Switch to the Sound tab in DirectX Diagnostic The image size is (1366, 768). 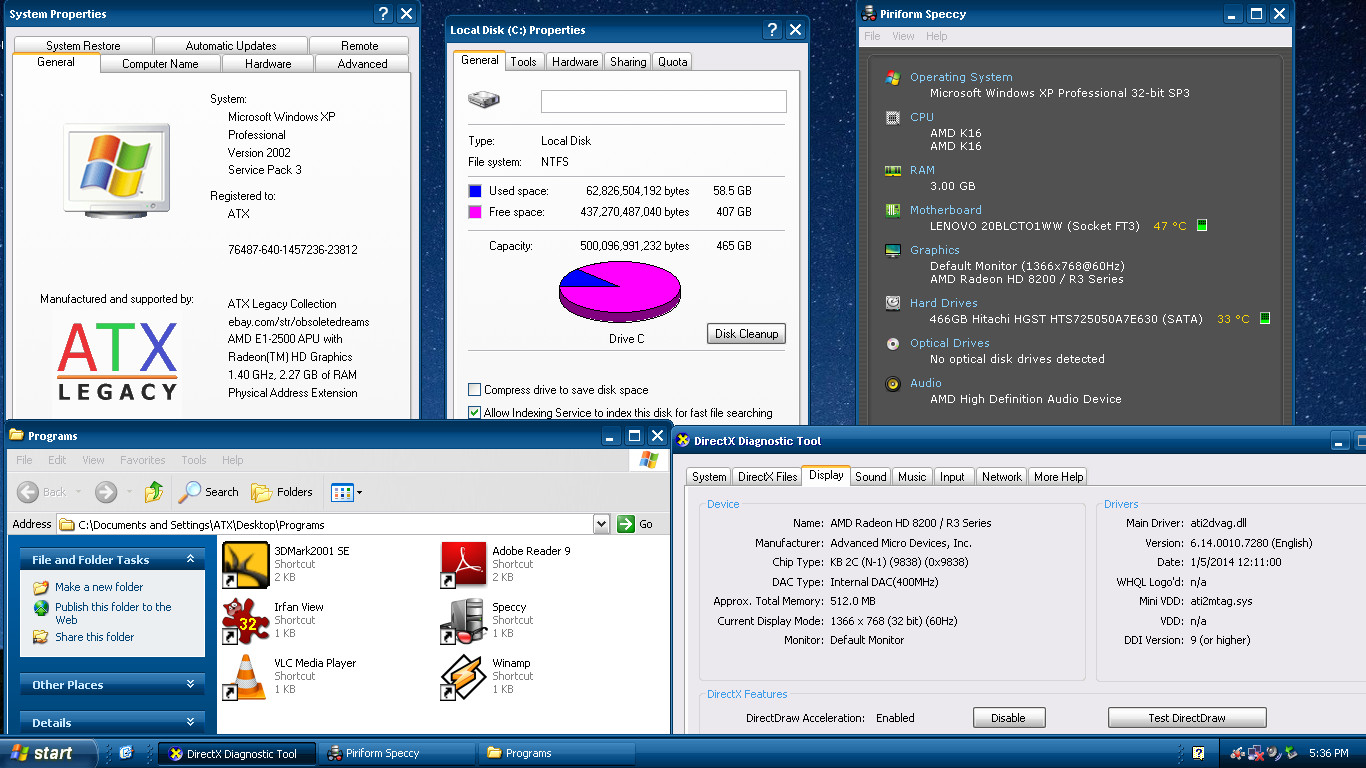point(870,476)
